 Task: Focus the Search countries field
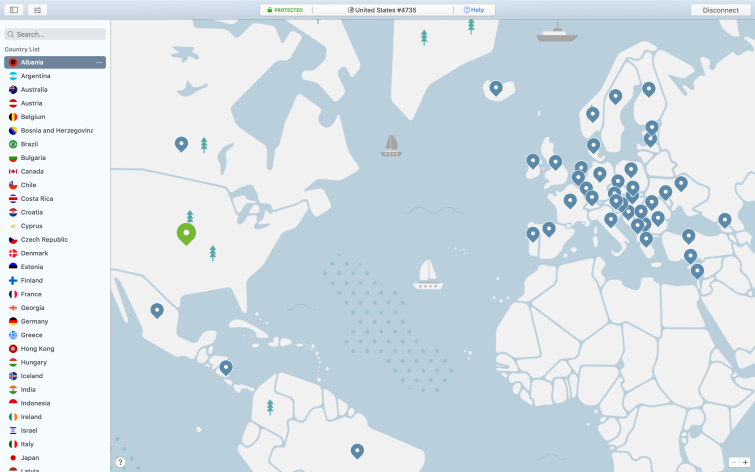pos(55,34)
